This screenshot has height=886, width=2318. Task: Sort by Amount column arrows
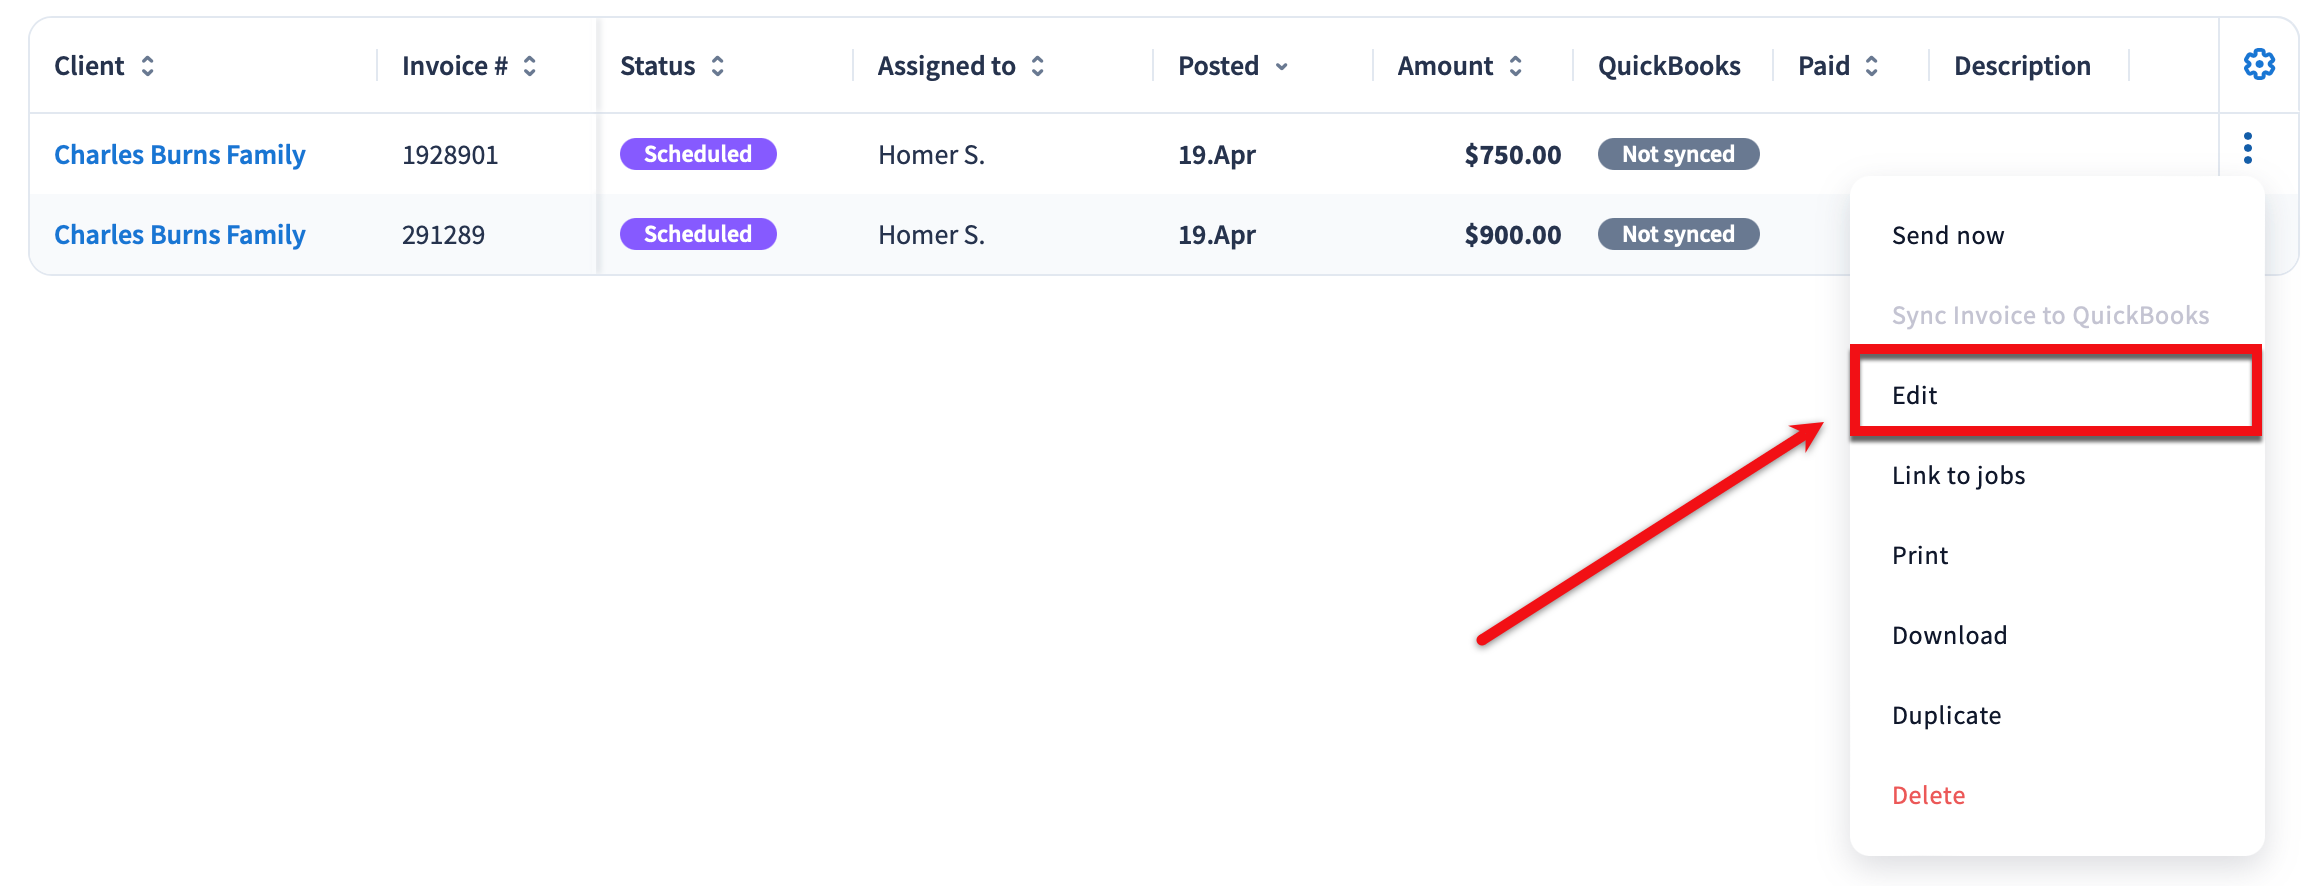point(1515,66)
